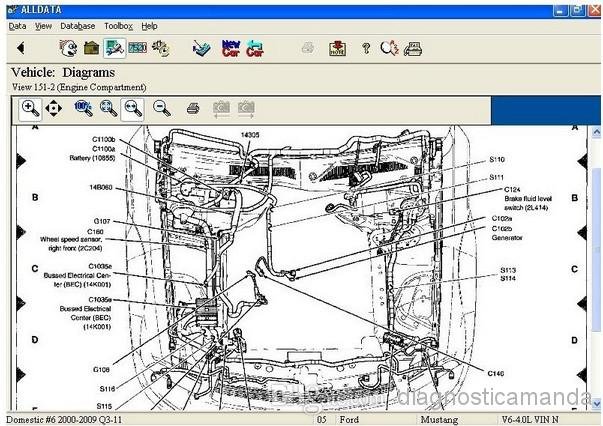Click the highlighted diagrams toolbar icon
603x426 pixels.
pyautogui.click(x=115, y=48)
